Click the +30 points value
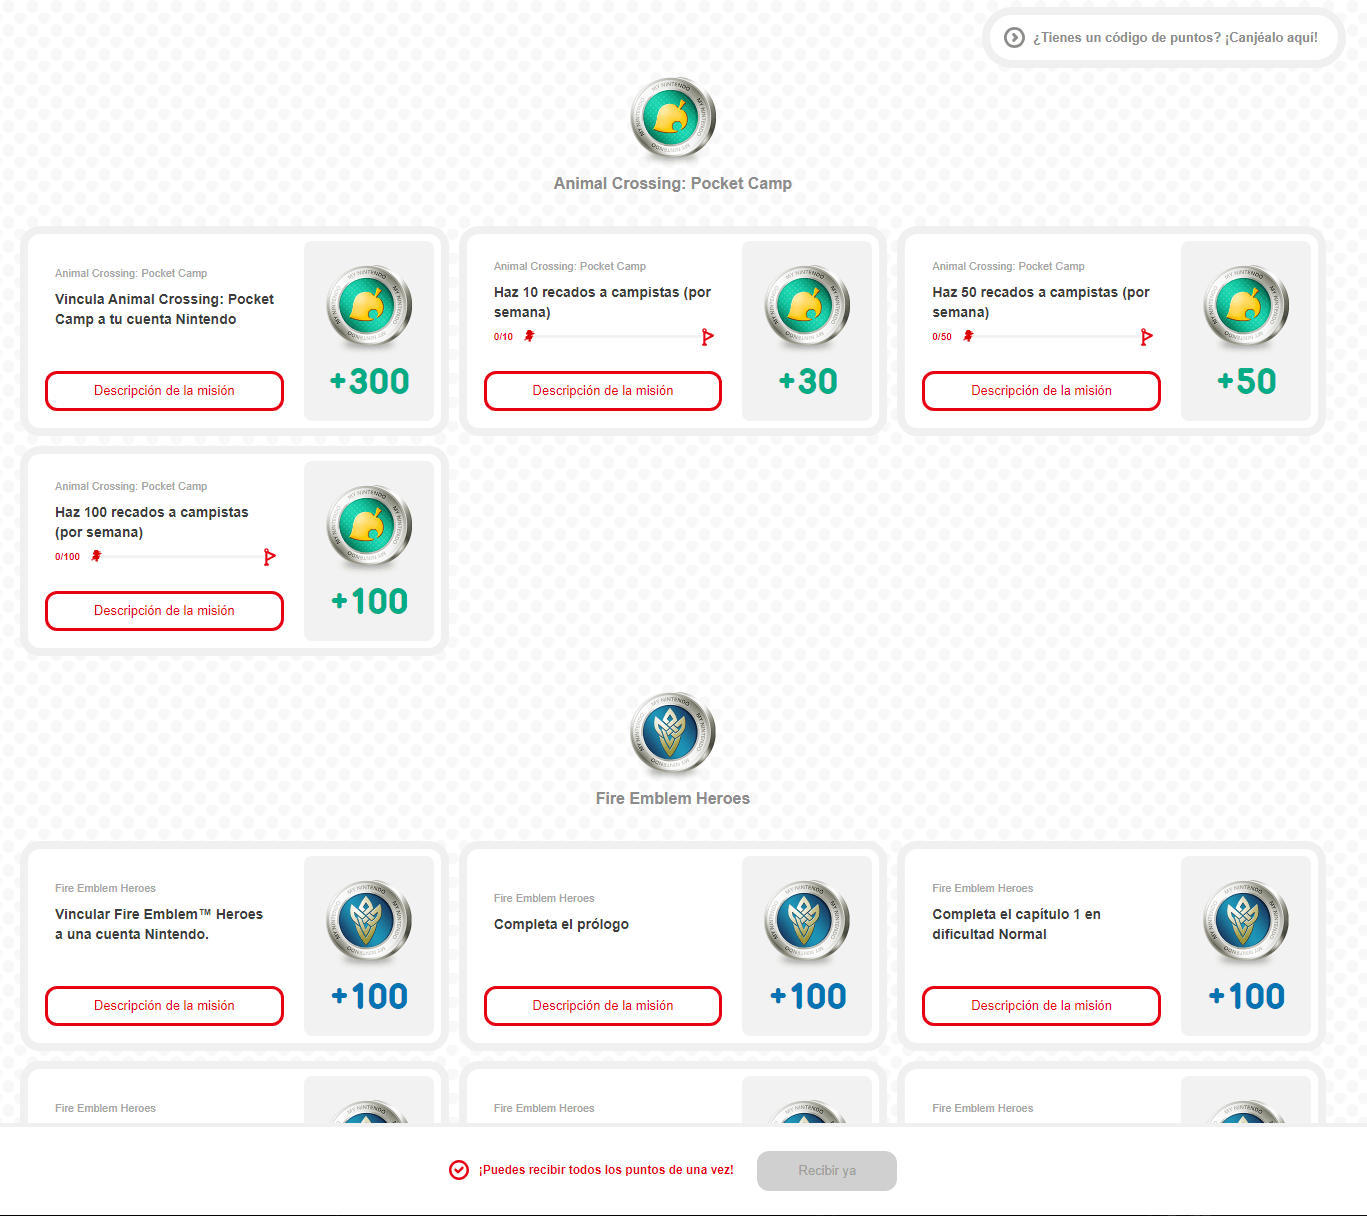 click(x=807, y=381)
